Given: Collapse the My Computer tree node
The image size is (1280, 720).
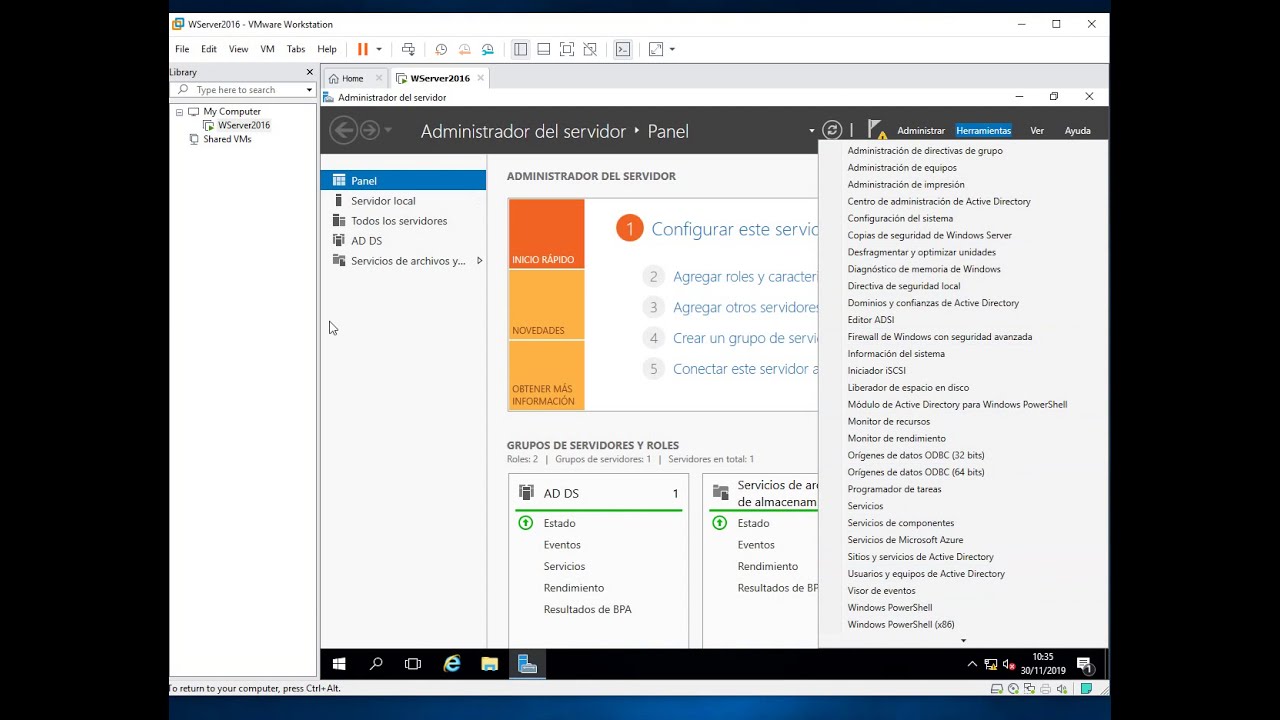Looking at the screenshot, I should pos(179,112).
